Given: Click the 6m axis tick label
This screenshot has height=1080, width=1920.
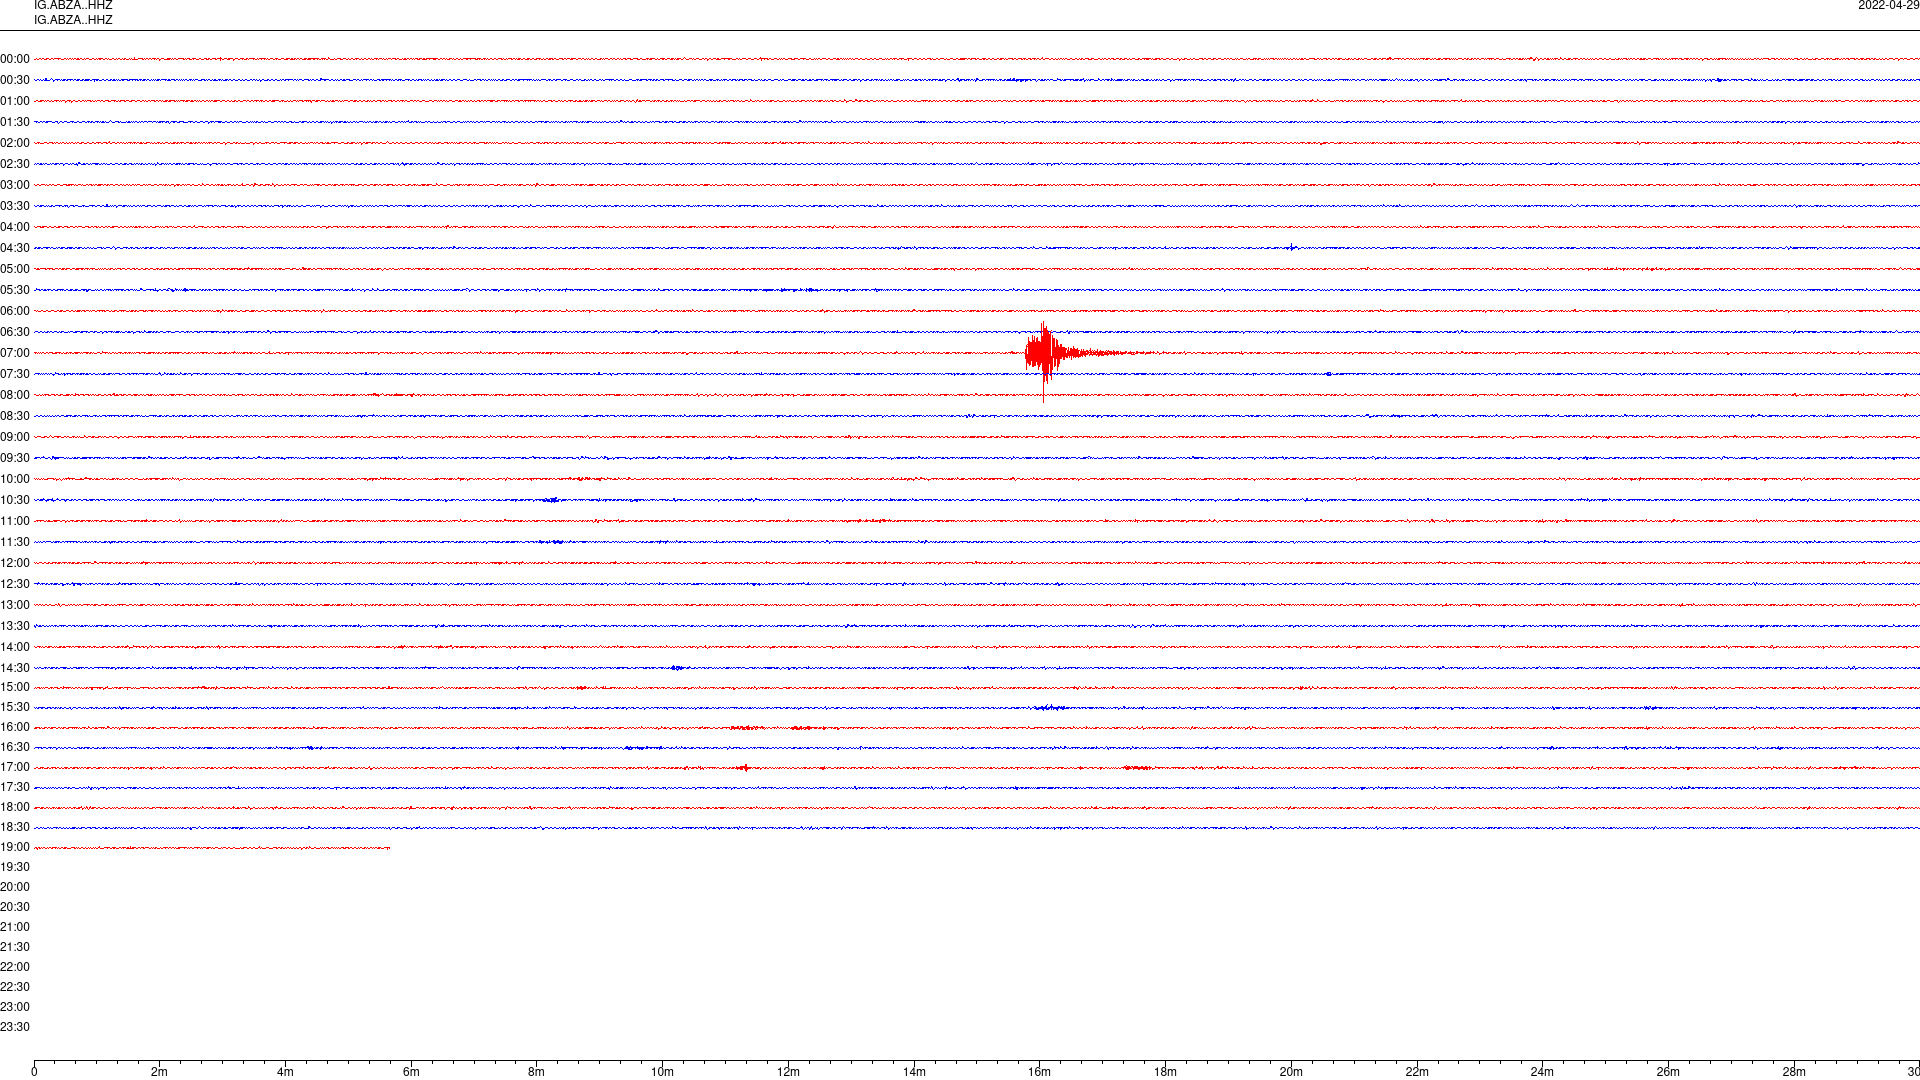Looking at the screenshot, I should click(x=411, y=1072).
